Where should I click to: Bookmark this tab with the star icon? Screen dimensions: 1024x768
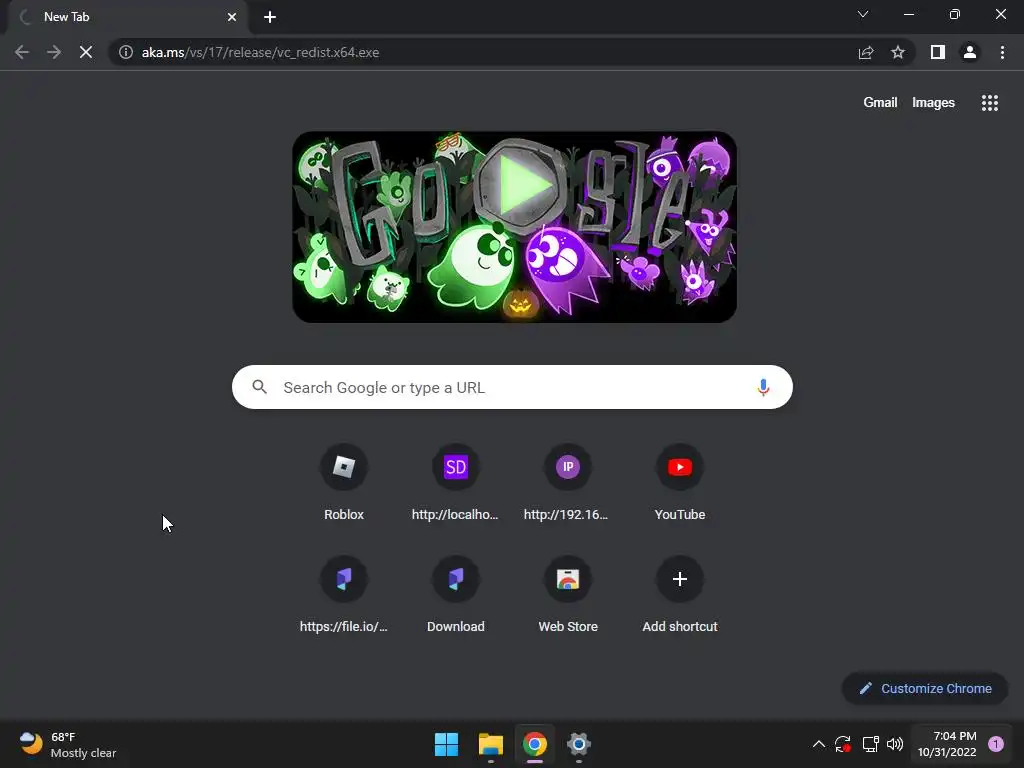pyautogui.click(x=898, y=52)
